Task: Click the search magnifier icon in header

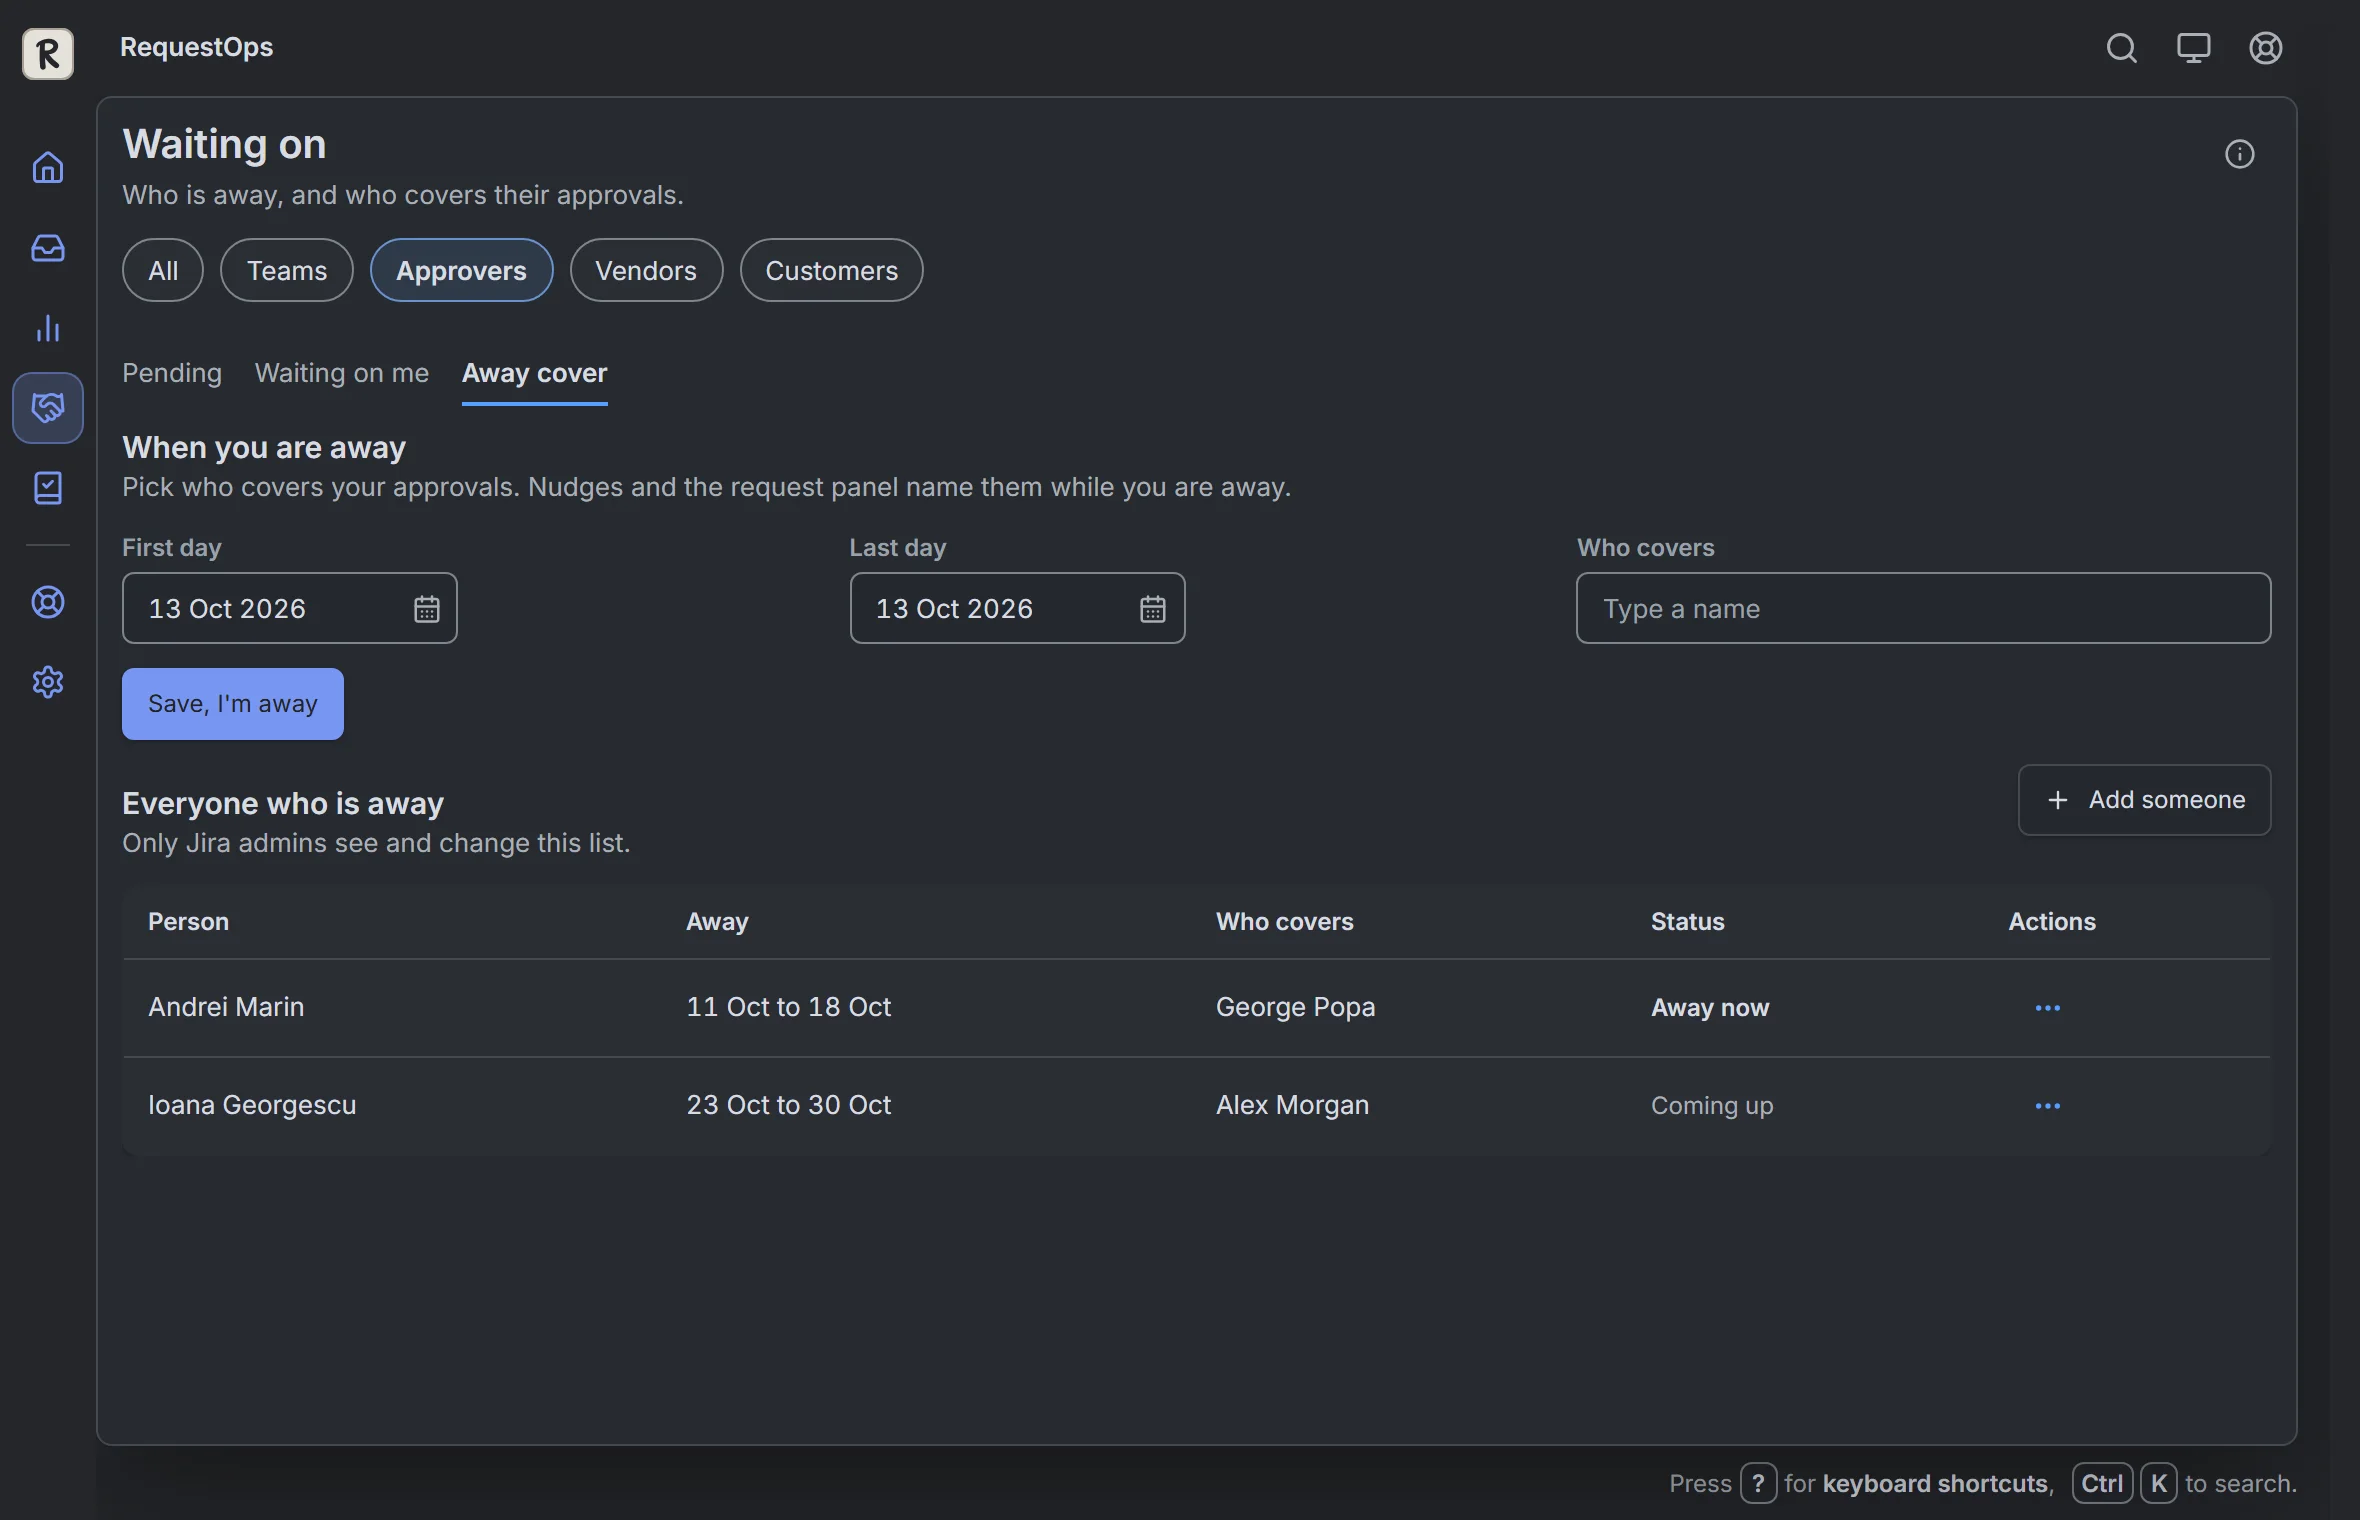Action: coord(2121,48)
